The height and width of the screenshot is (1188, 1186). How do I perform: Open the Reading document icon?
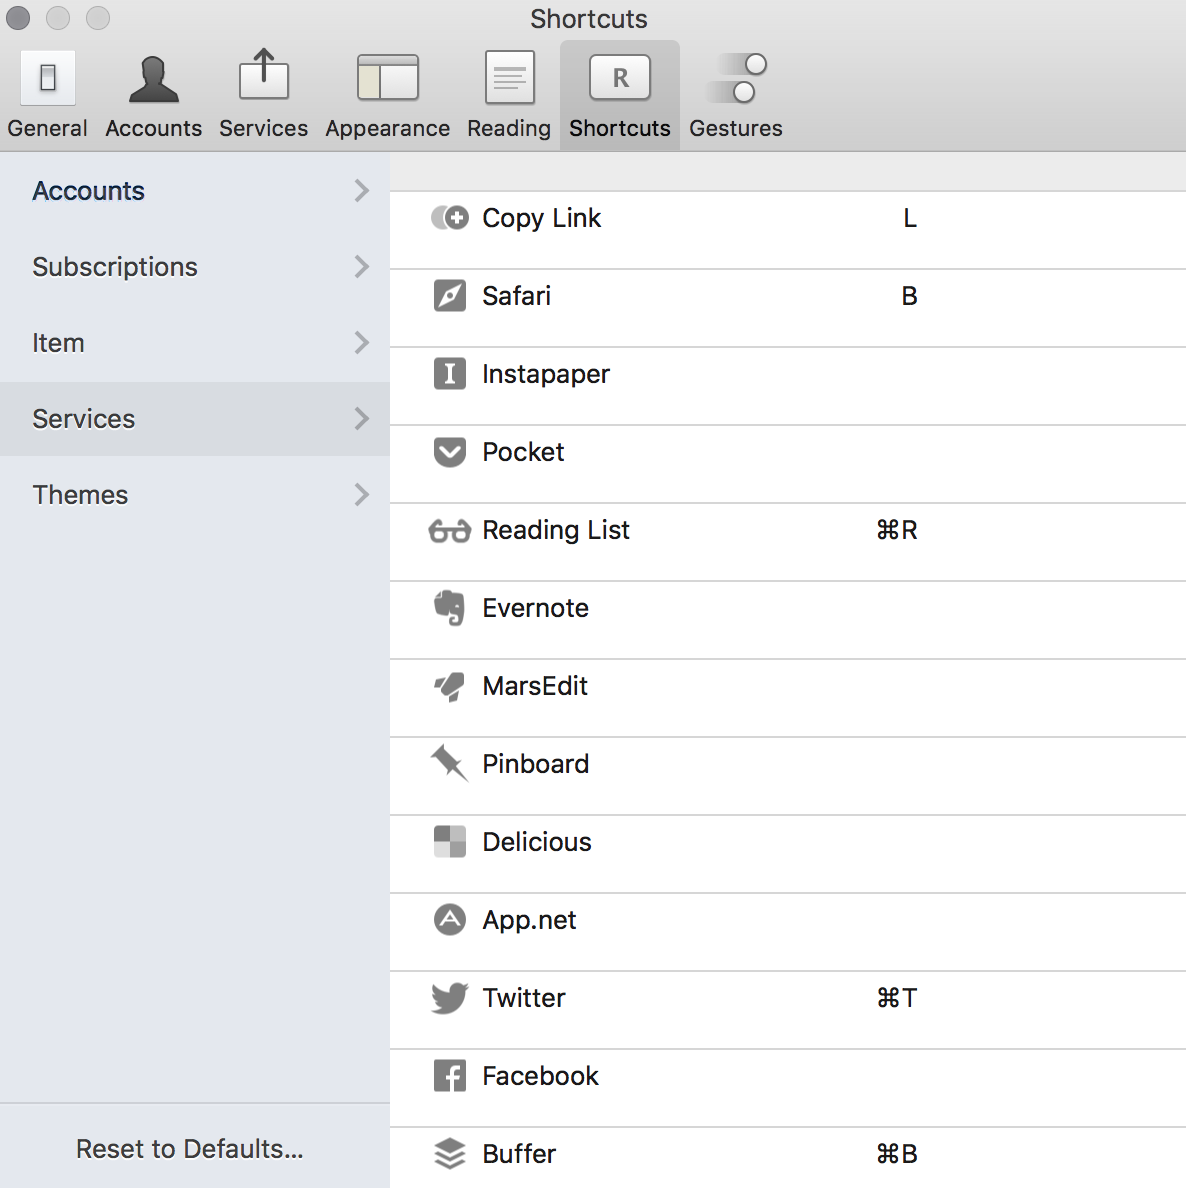(509, 77)
